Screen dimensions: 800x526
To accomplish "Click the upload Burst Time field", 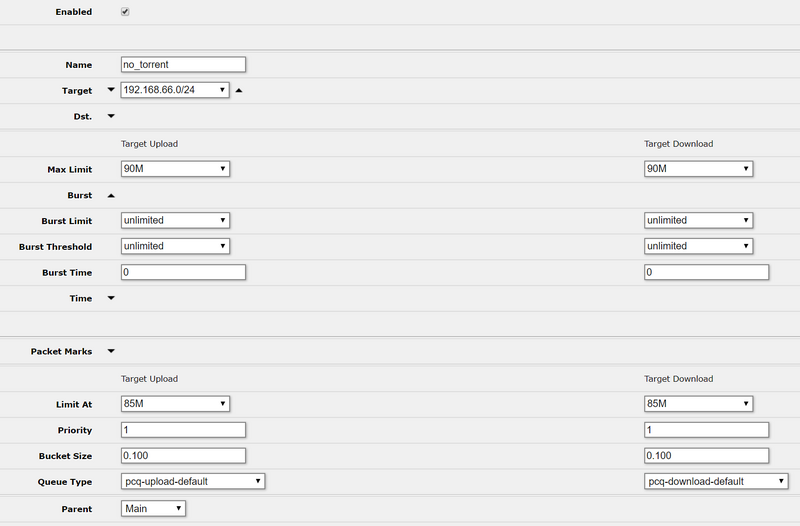I will (x=183, y=272).
